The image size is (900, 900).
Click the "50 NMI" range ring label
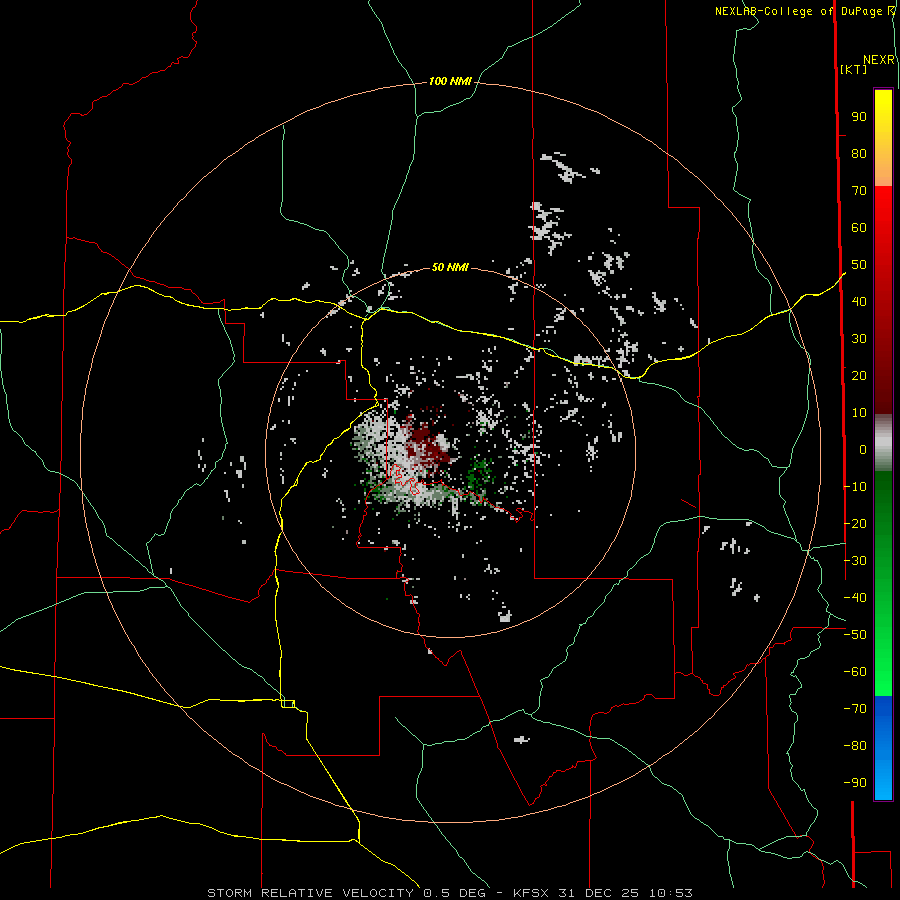click(450, 267)
